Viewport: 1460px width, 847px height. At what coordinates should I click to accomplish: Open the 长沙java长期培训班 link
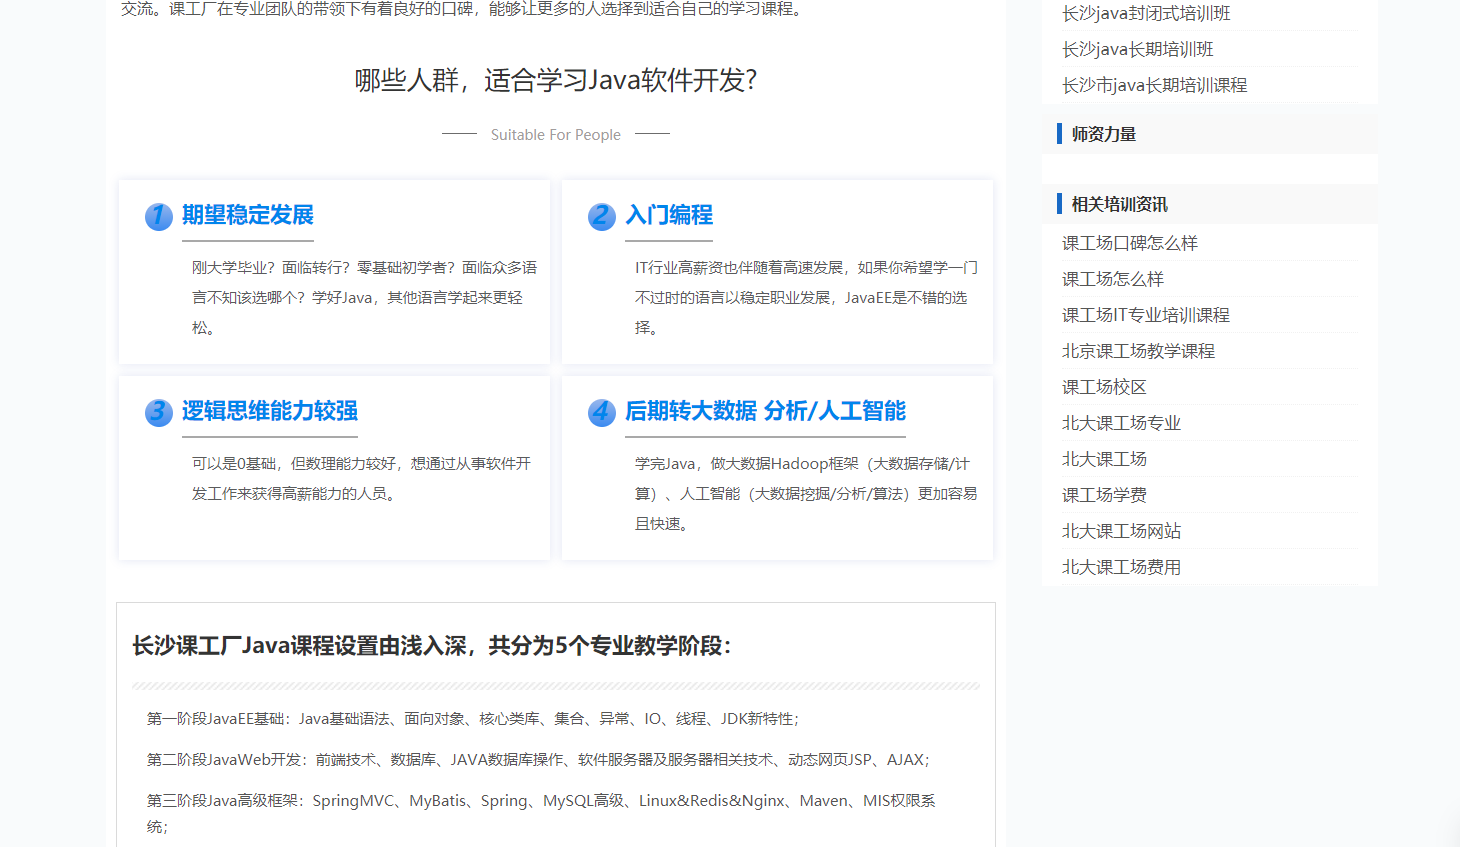point(1138,49)
